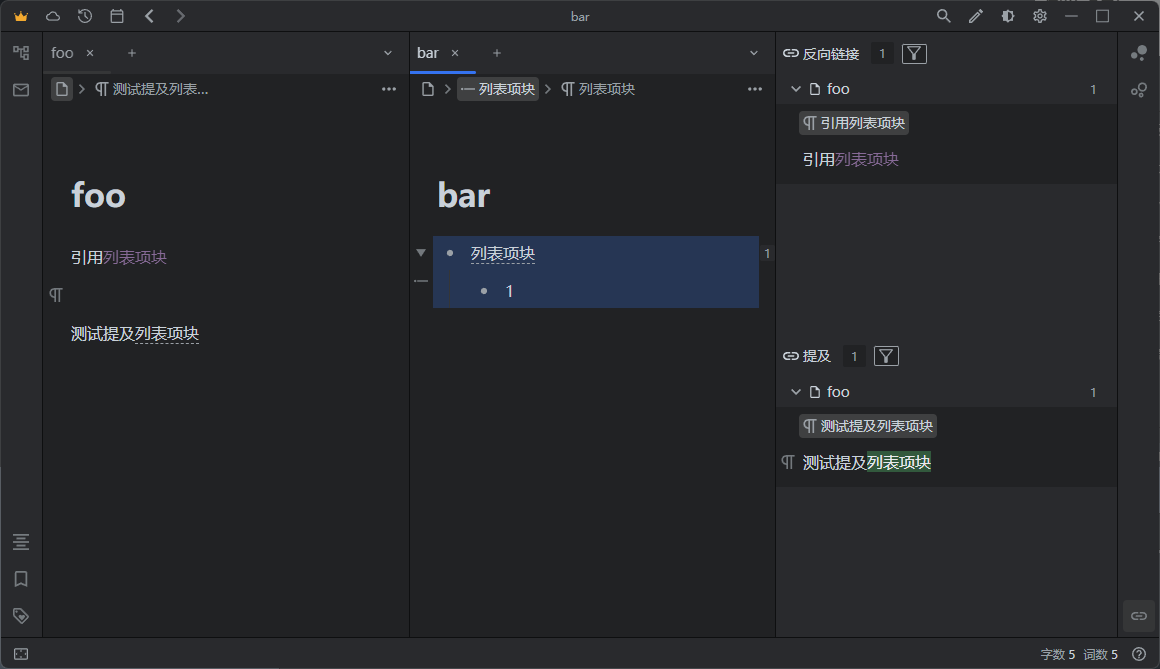Click the reference count badge beside list

[767, 254]
